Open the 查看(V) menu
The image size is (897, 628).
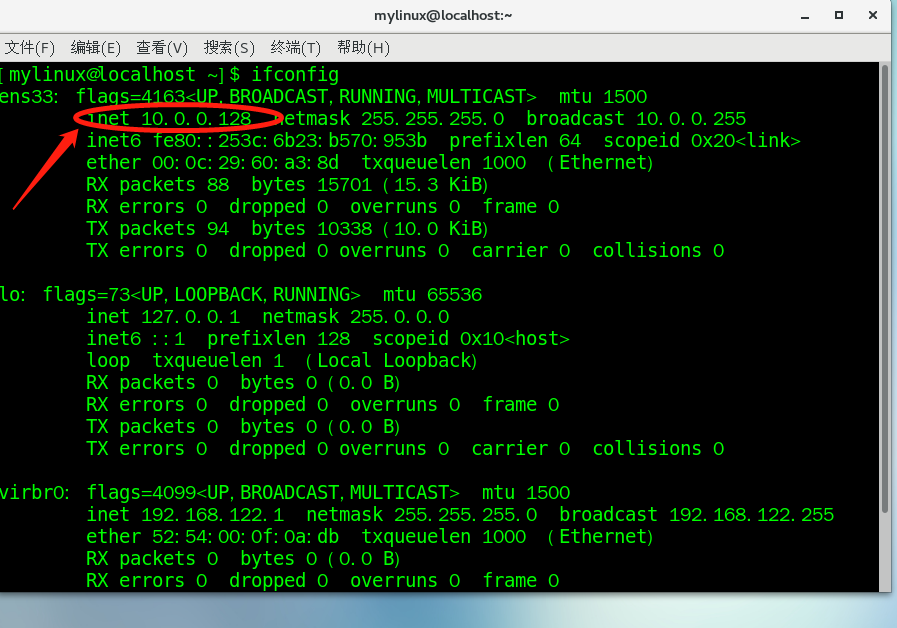[x=162, y=47]
